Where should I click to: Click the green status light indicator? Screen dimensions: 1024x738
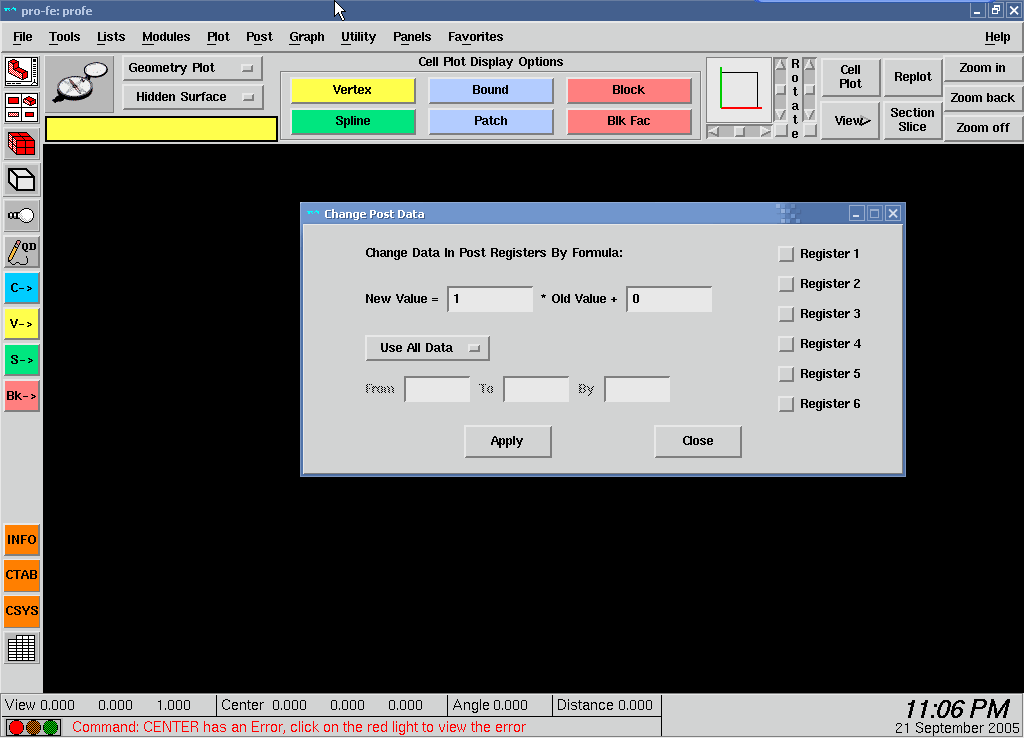[x=50, y=727]
